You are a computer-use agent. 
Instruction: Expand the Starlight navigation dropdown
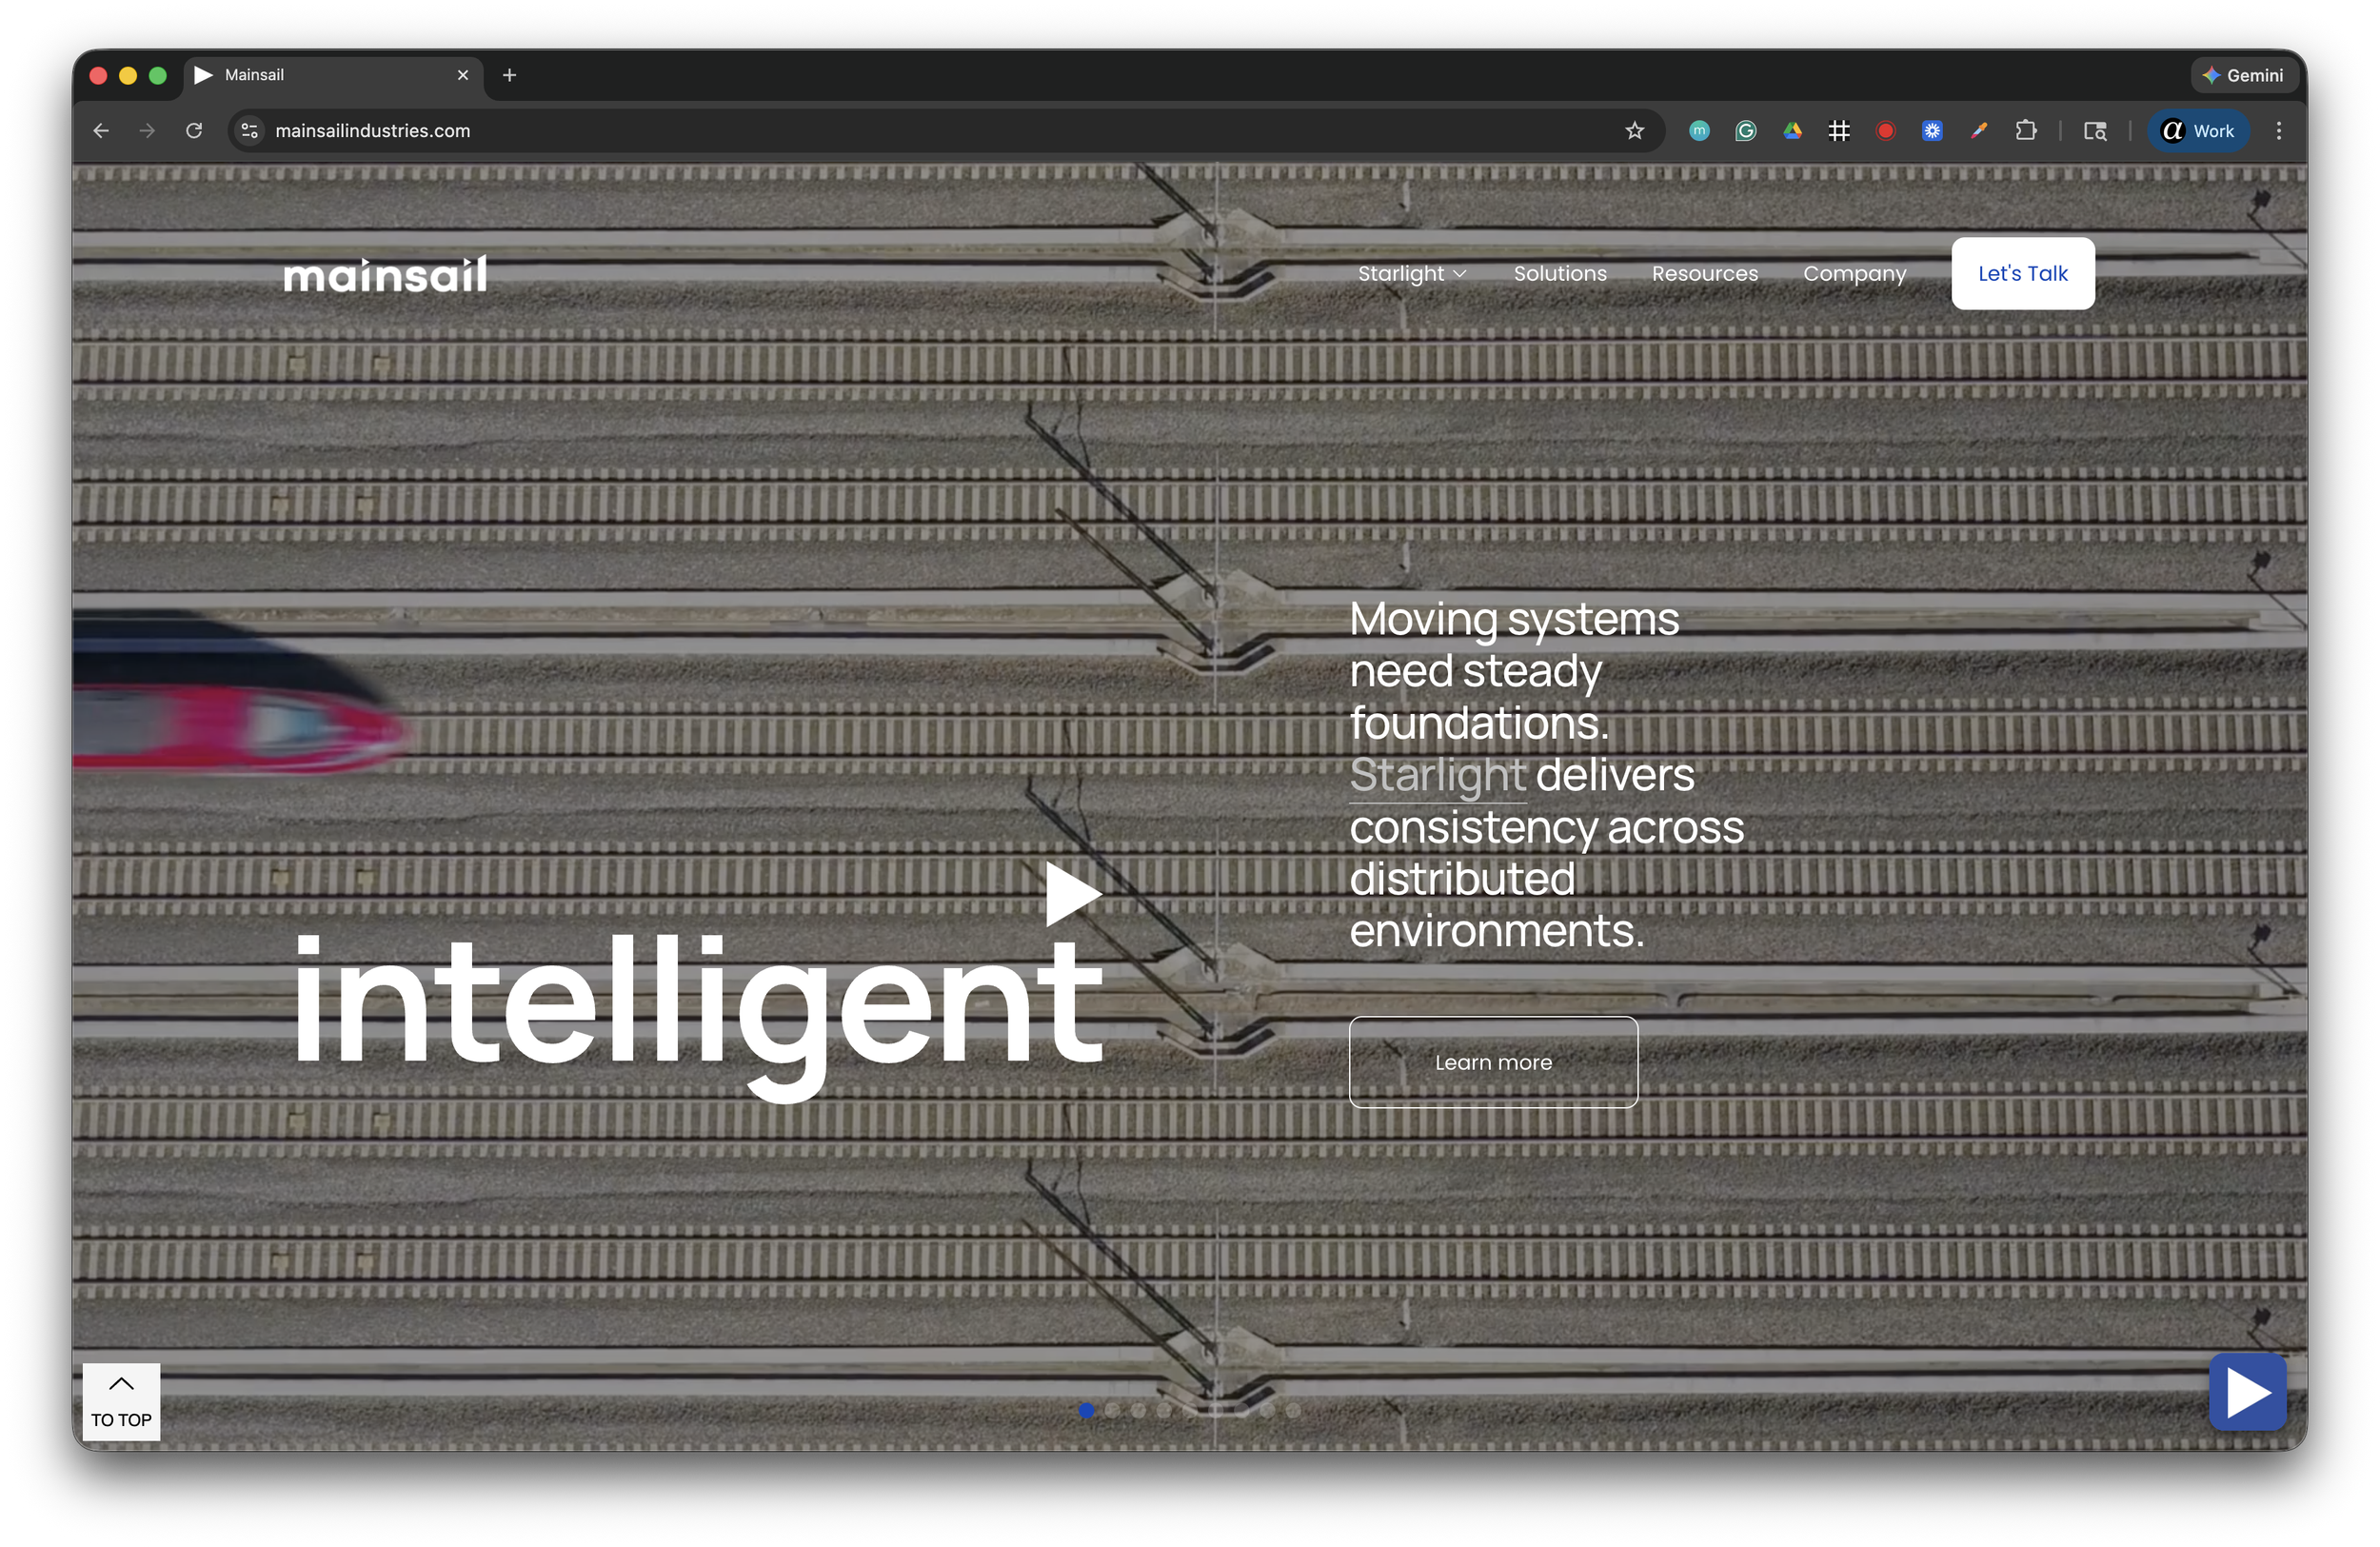pyautogui.click(x=1412, y=273)
